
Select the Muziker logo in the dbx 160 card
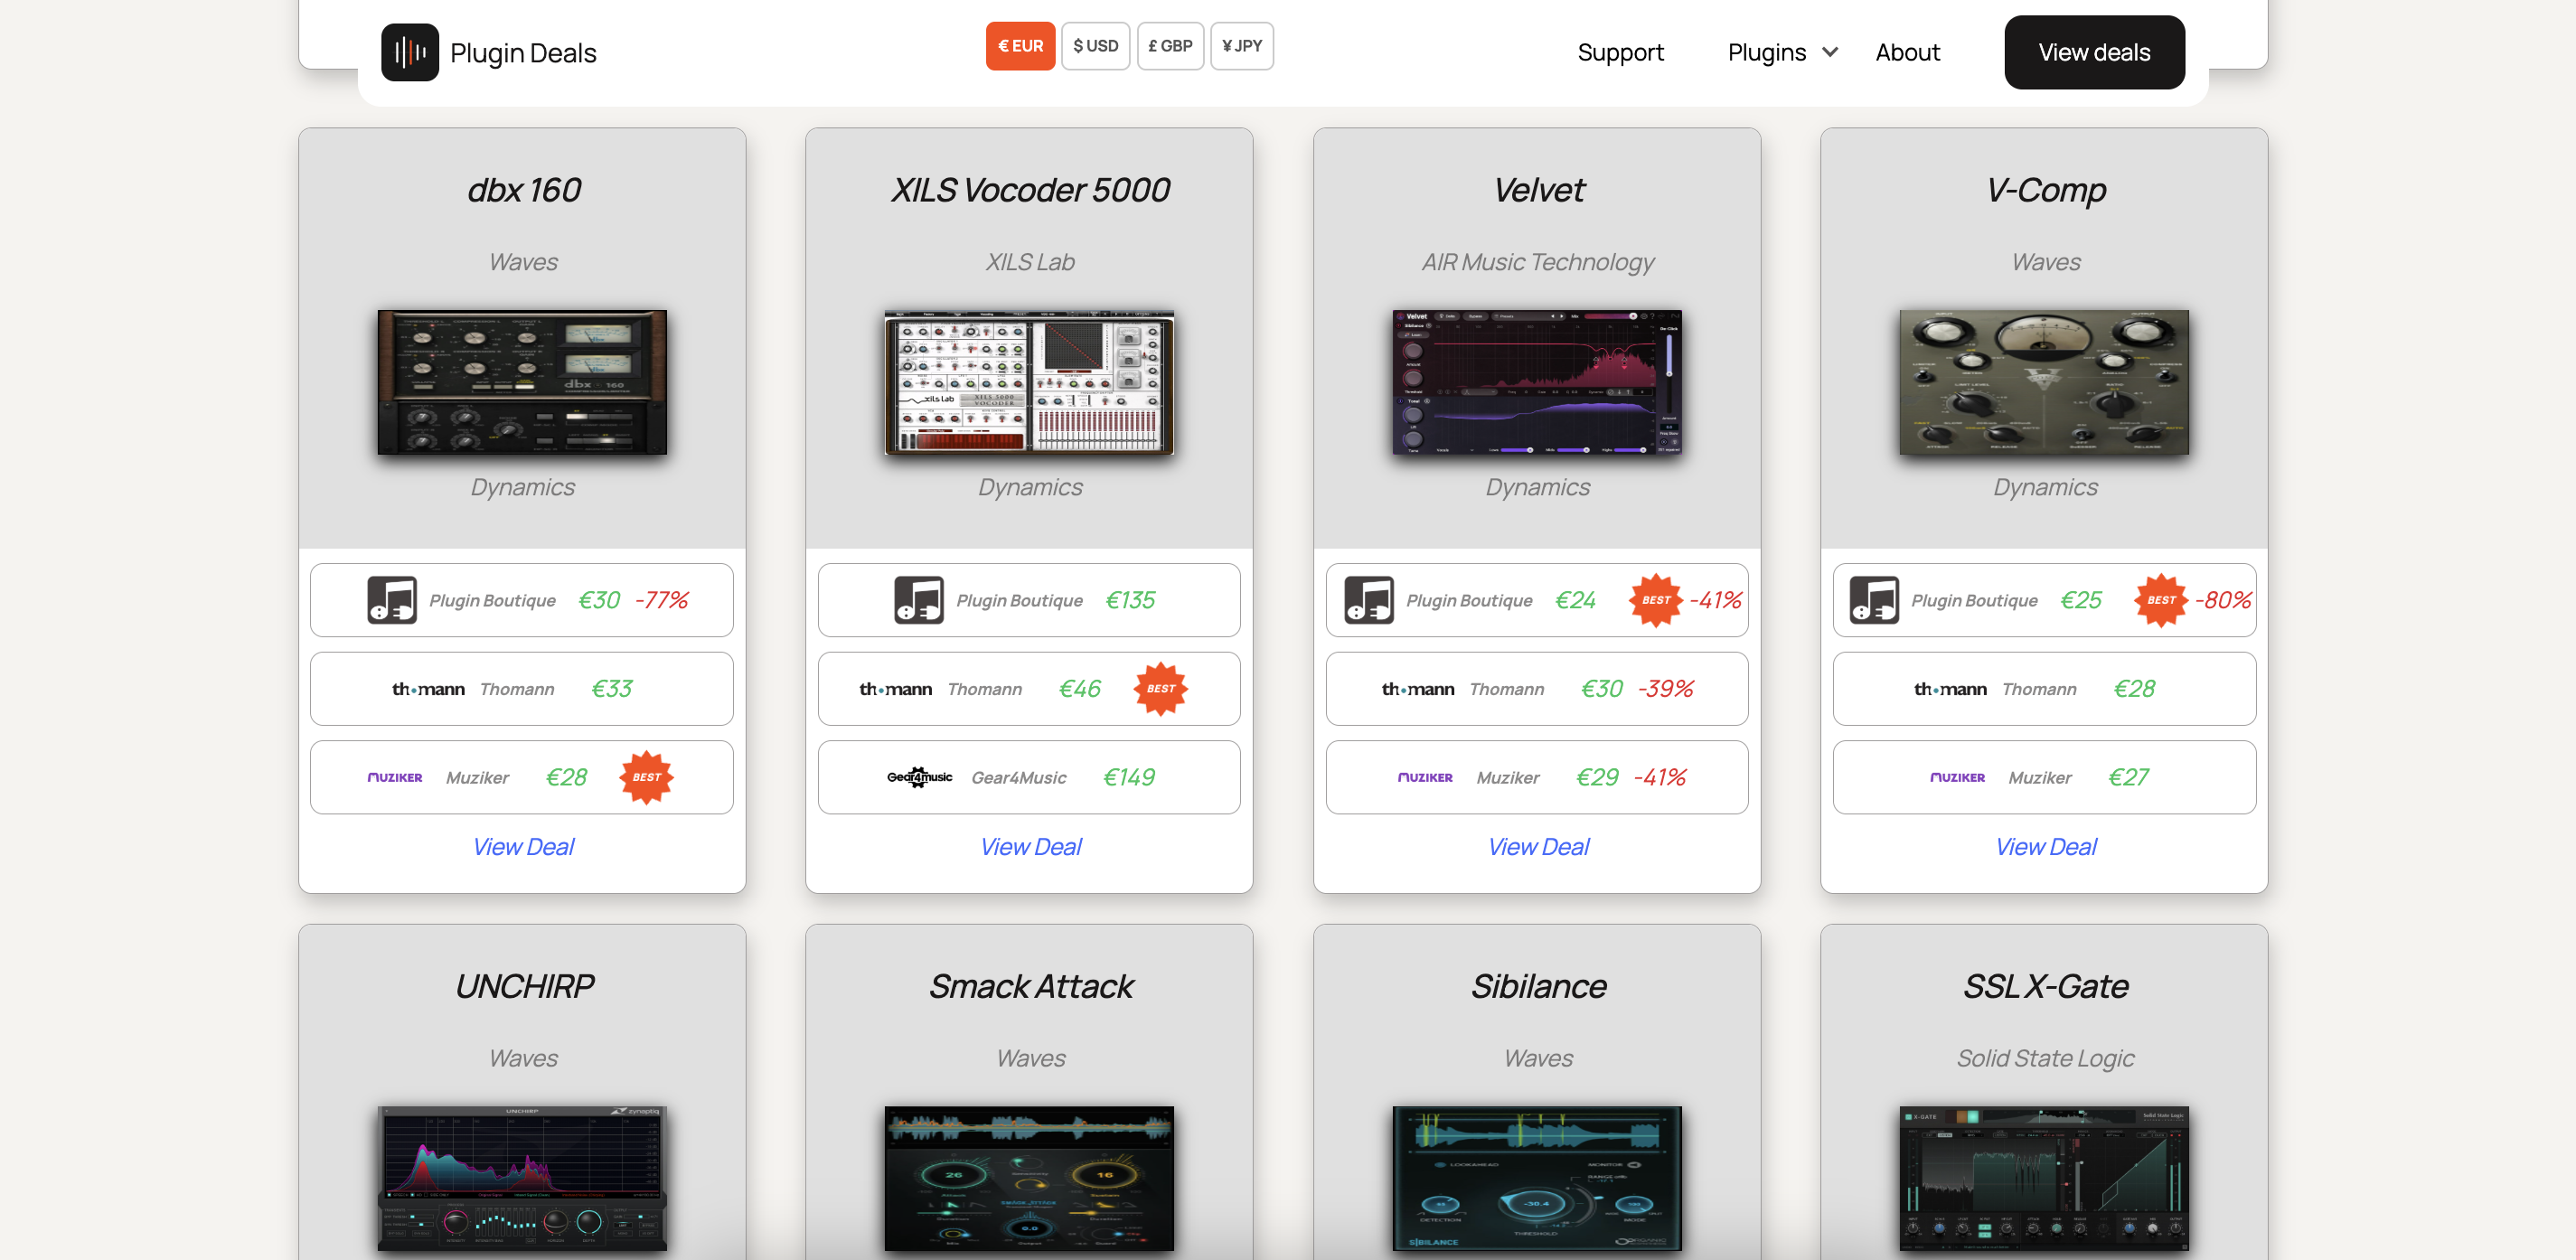(x=395, y=777)
